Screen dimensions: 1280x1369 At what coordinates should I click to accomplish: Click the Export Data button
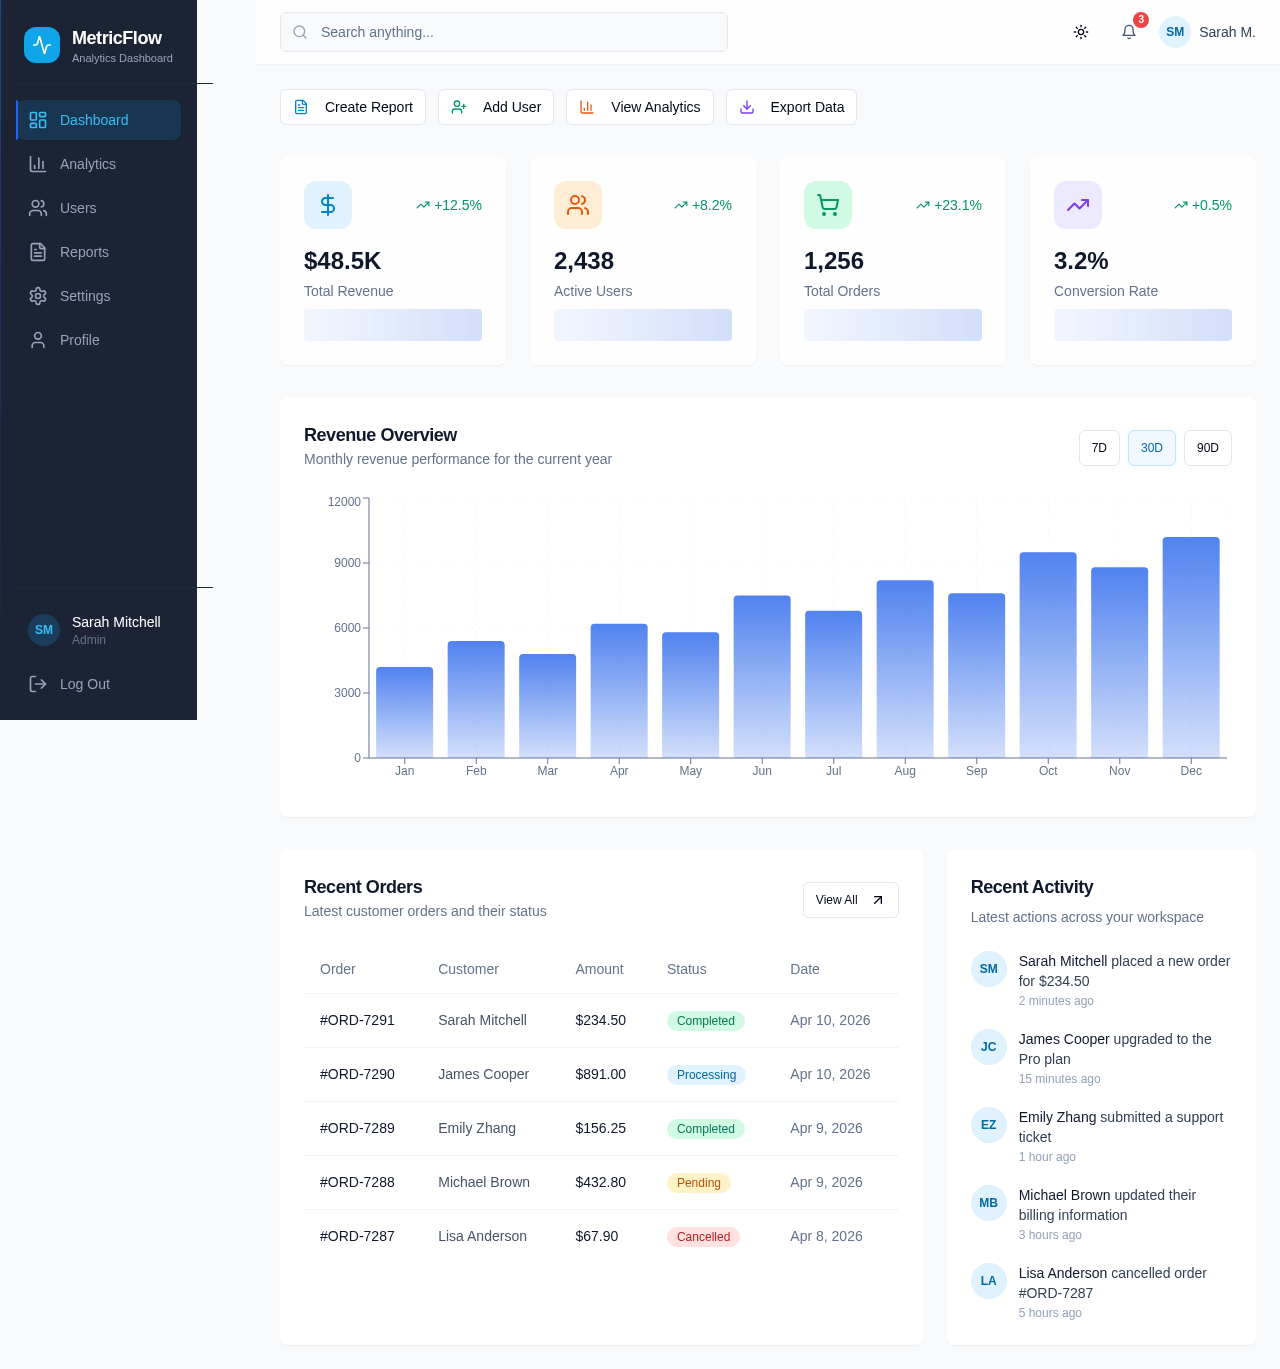(791, 107)
